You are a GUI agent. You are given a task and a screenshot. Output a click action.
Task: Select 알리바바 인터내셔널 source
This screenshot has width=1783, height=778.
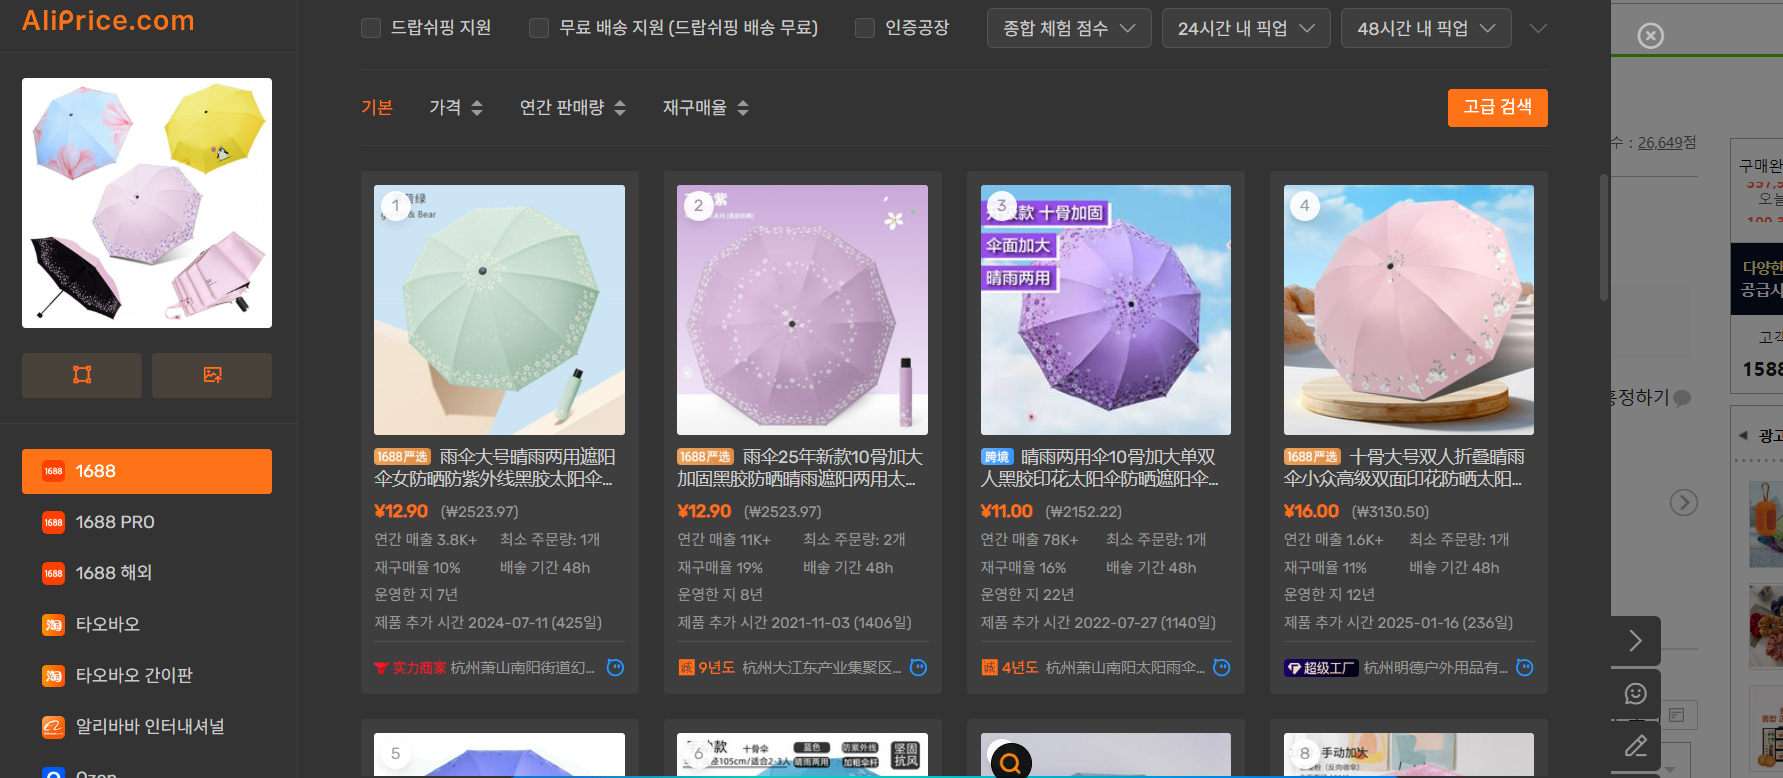pos(147,726)
